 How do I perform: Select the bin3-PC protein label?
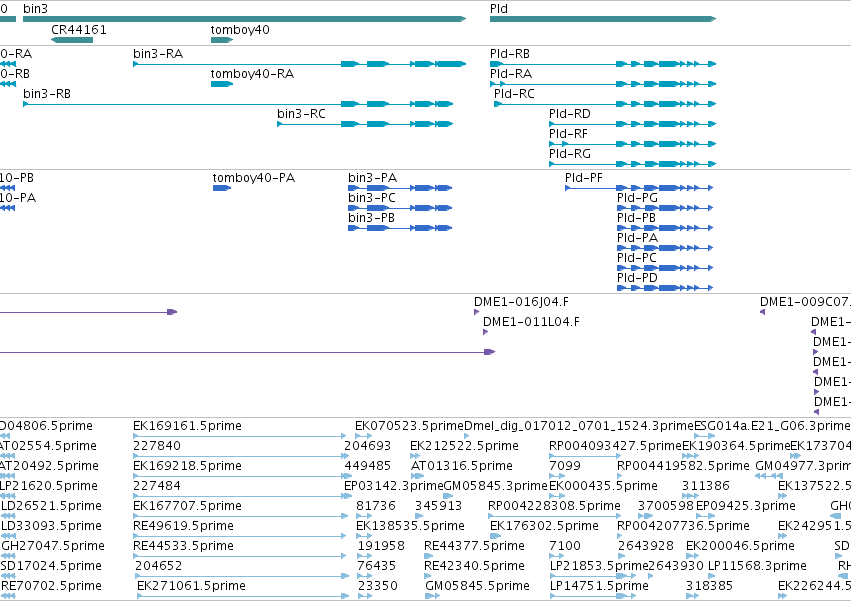click(372, 198)
